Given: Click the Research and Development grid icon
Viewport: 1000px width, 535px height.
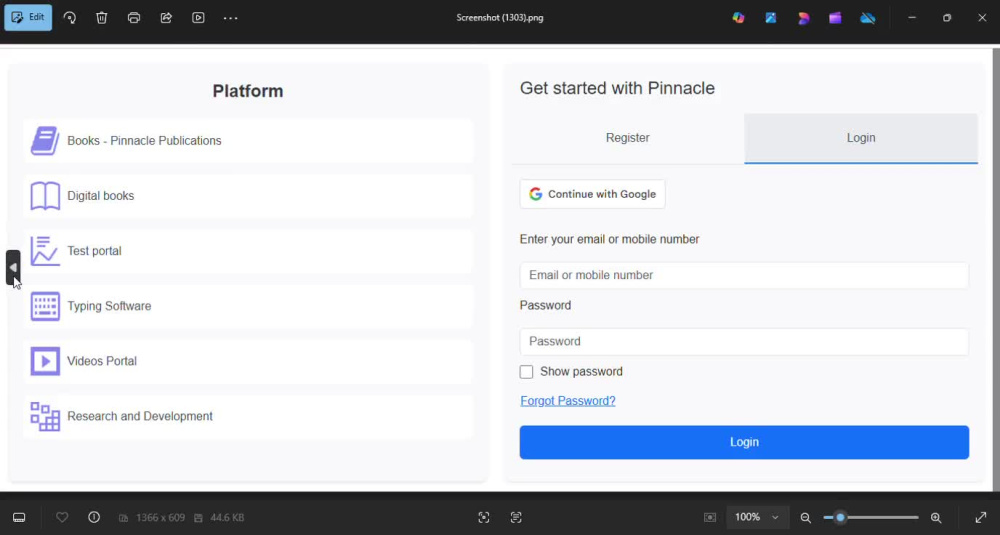Looking at the screenshot, I should coord(45,416).
